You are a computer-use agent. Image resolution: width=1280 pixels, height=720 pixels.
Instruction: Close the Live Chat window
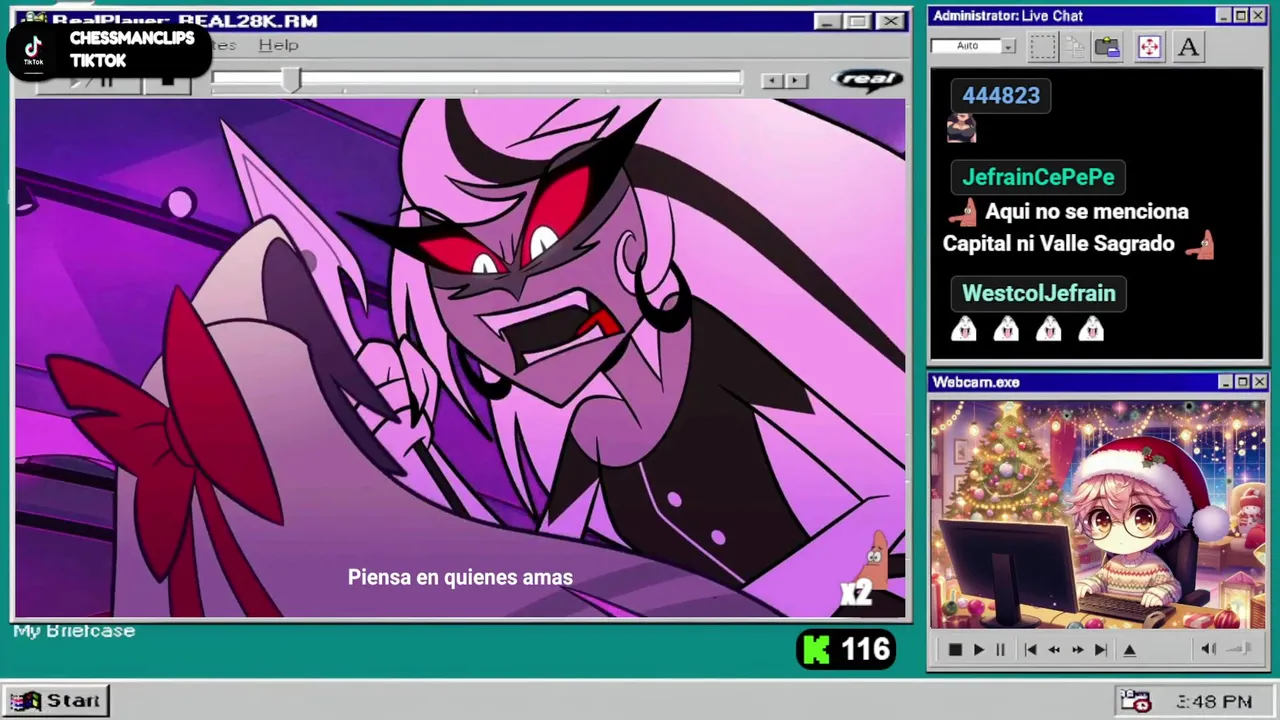(1259, 16)
